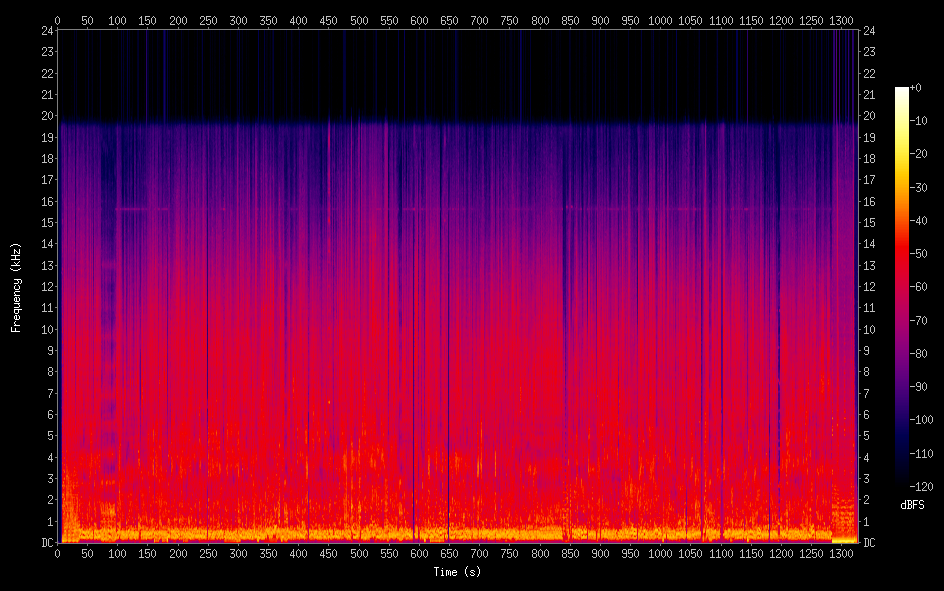Click the "24" label on the left frequency axis
Image resolution: width=944 pixels, height=591 pixels.
[46, 30]
